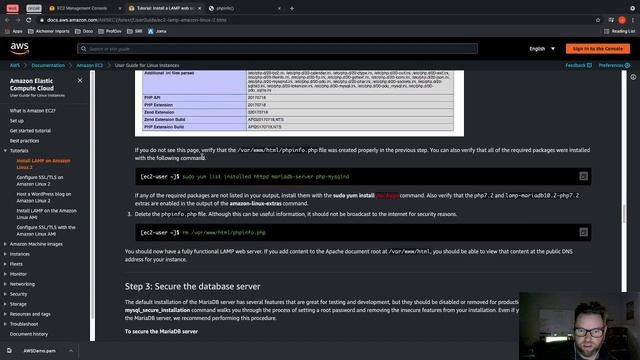
Task: Open the Preferences link
Action: (614, 65)
